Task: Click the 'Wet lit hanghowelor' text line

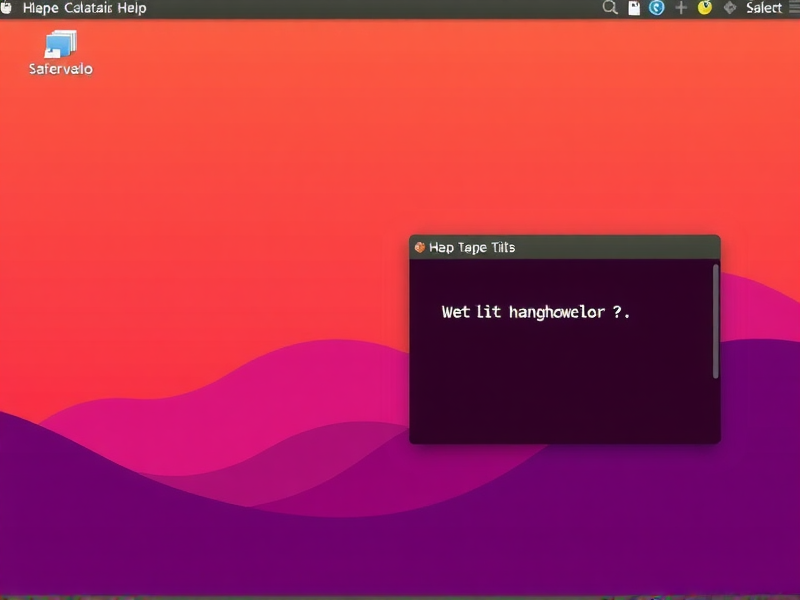Action: click(x=536, y=312)
